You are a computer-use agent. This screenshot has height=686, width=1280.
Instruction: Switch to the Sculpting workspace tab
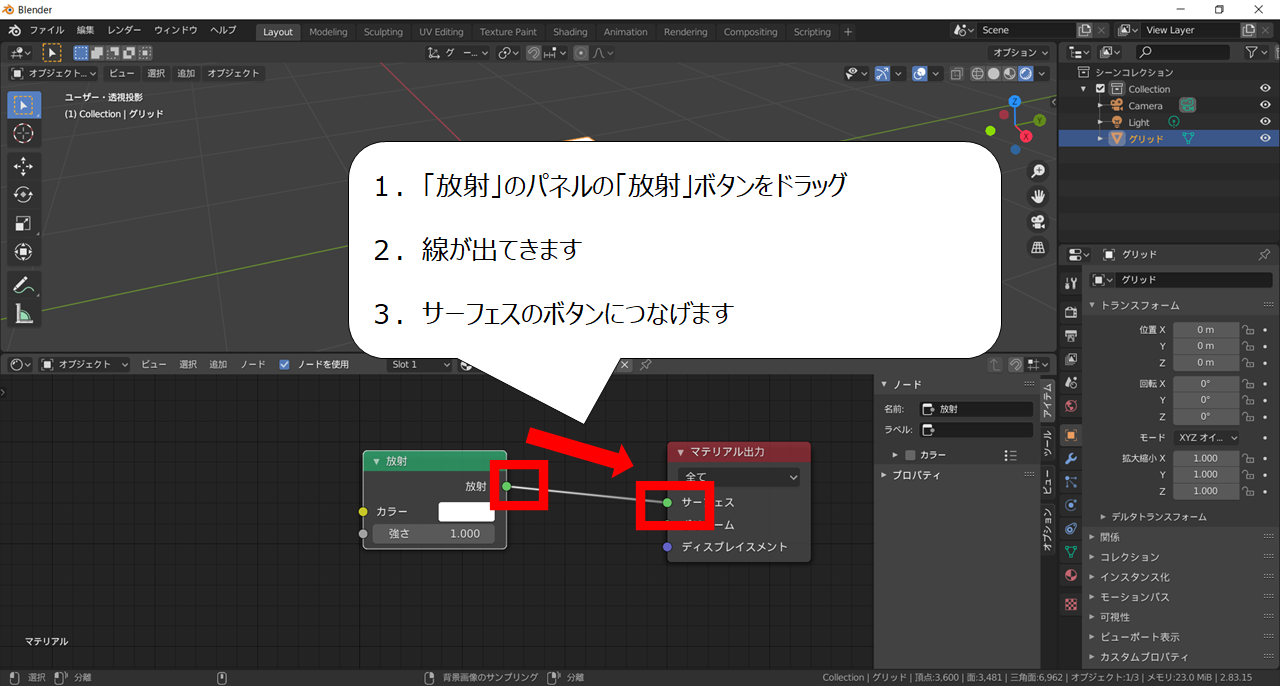[x=383, y=32]
